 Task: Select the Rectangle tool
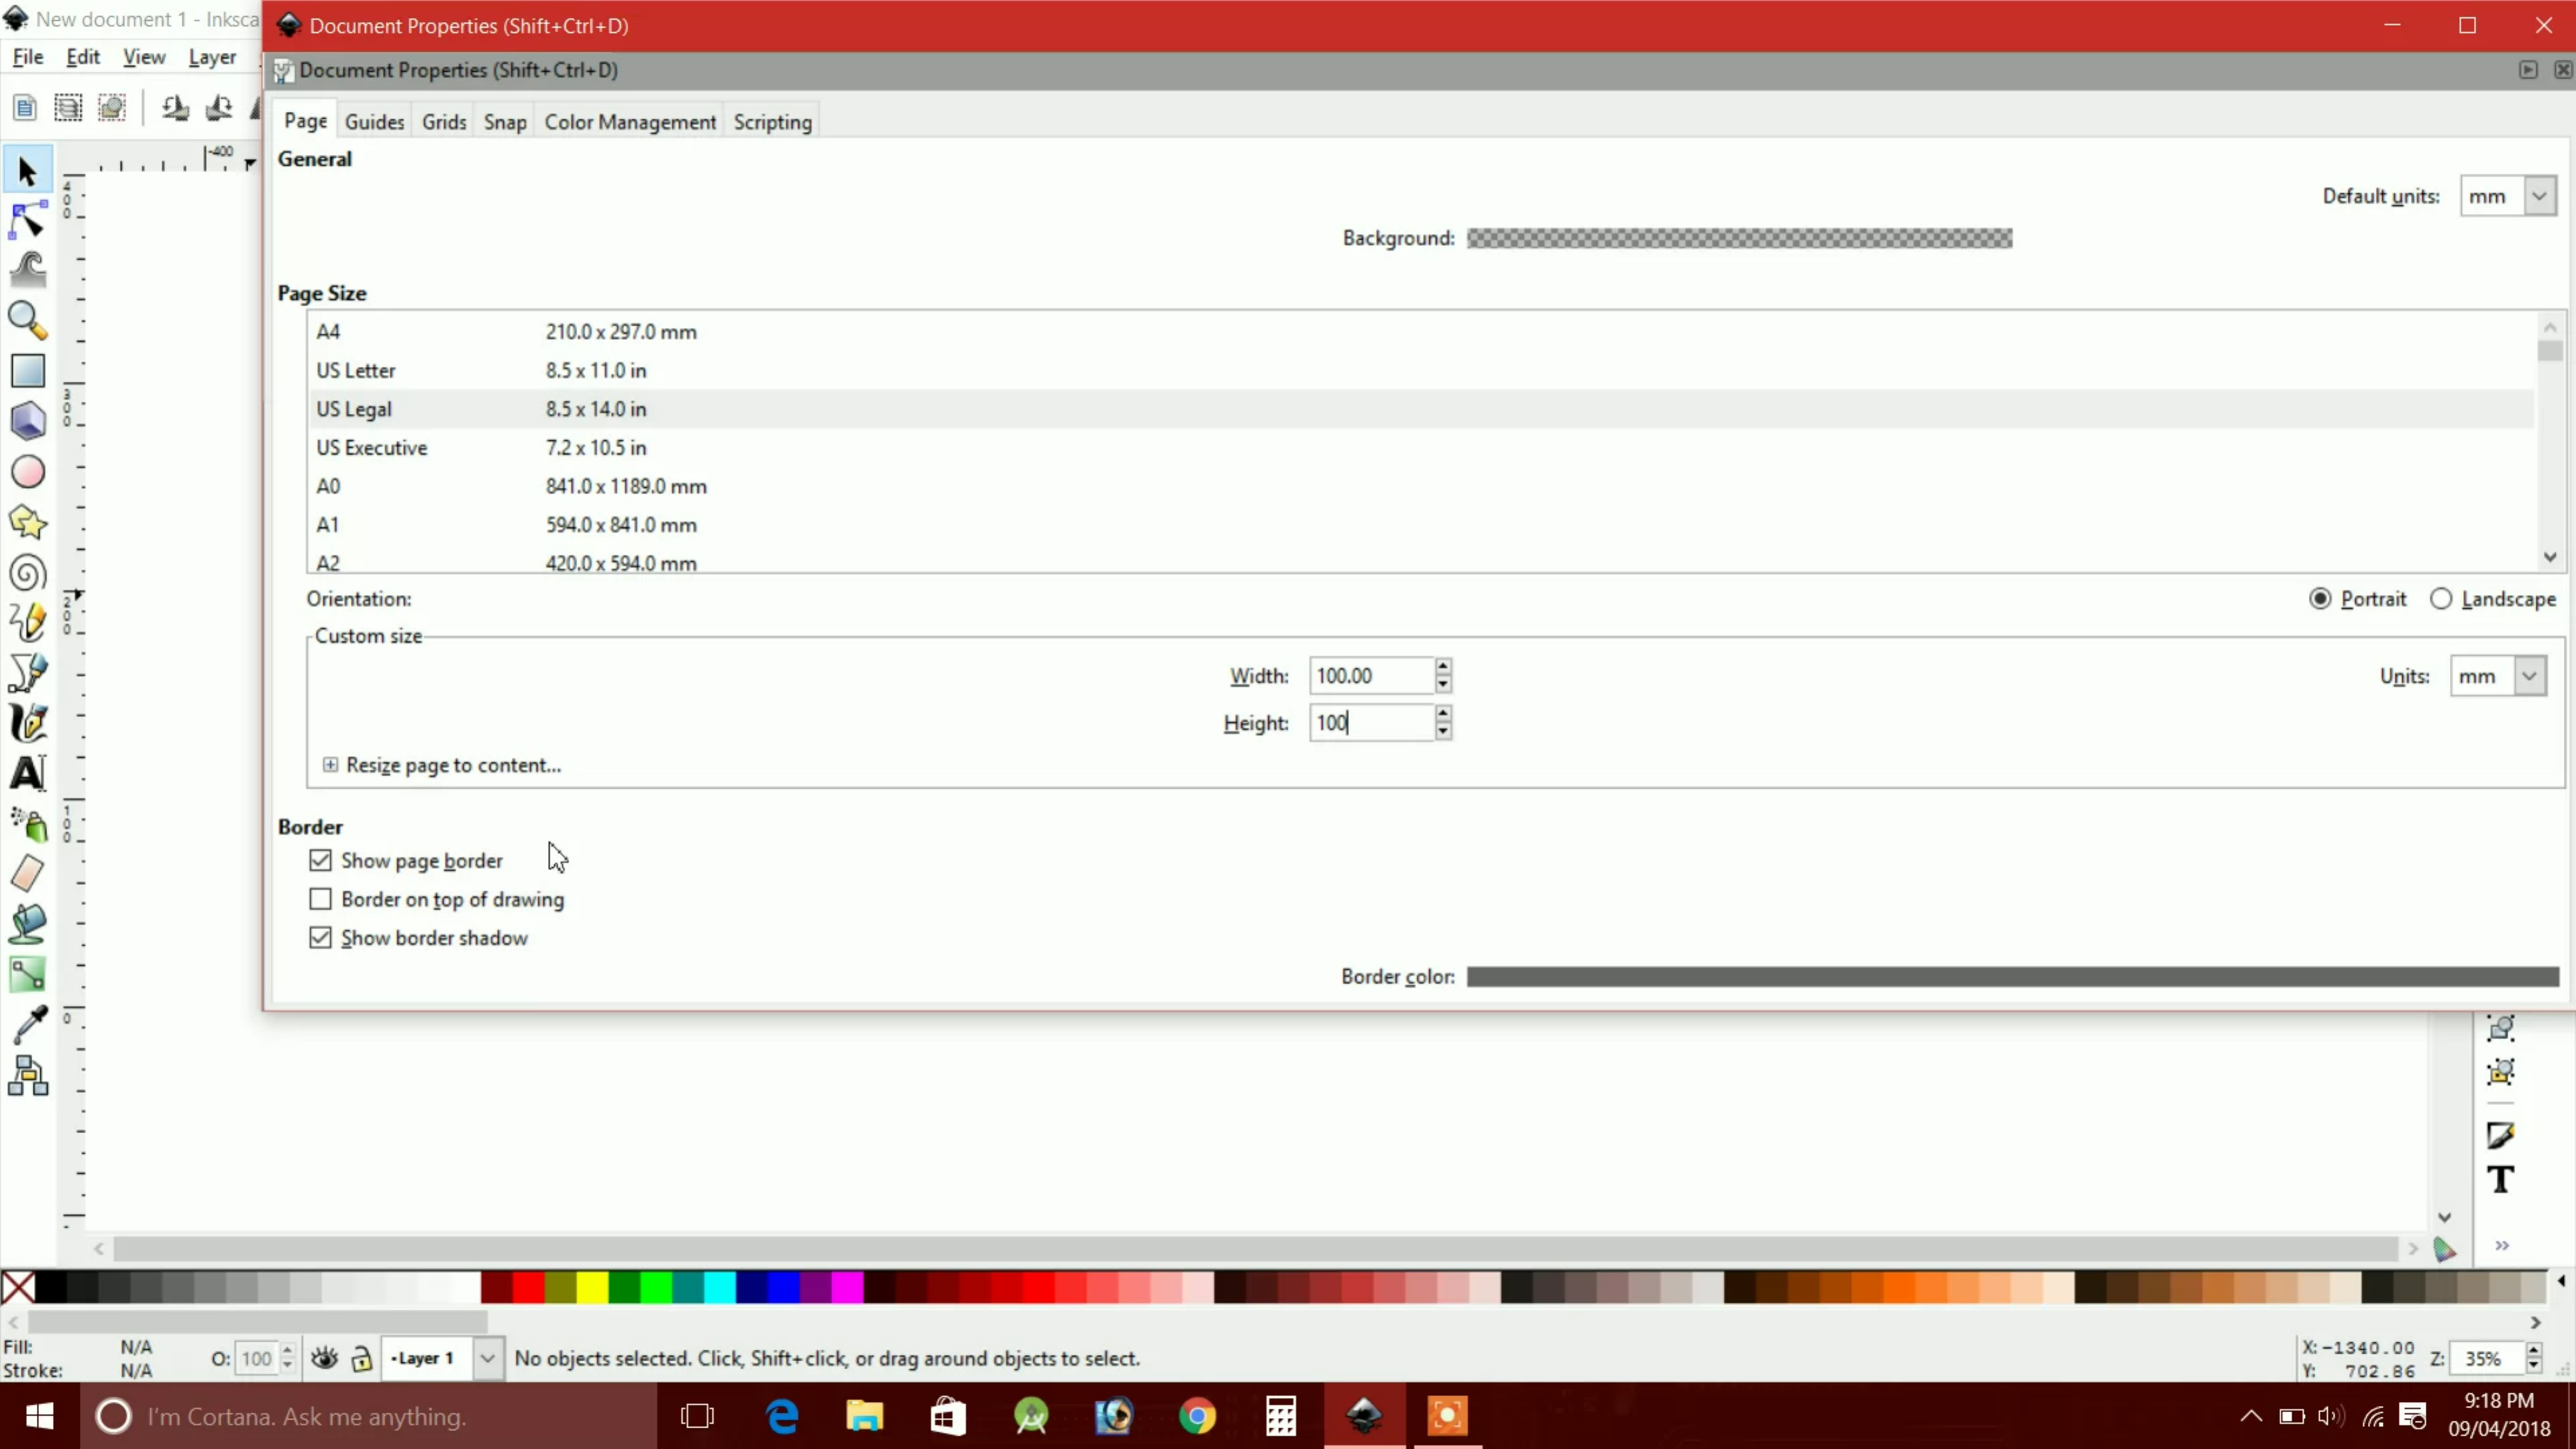(27, 371)
